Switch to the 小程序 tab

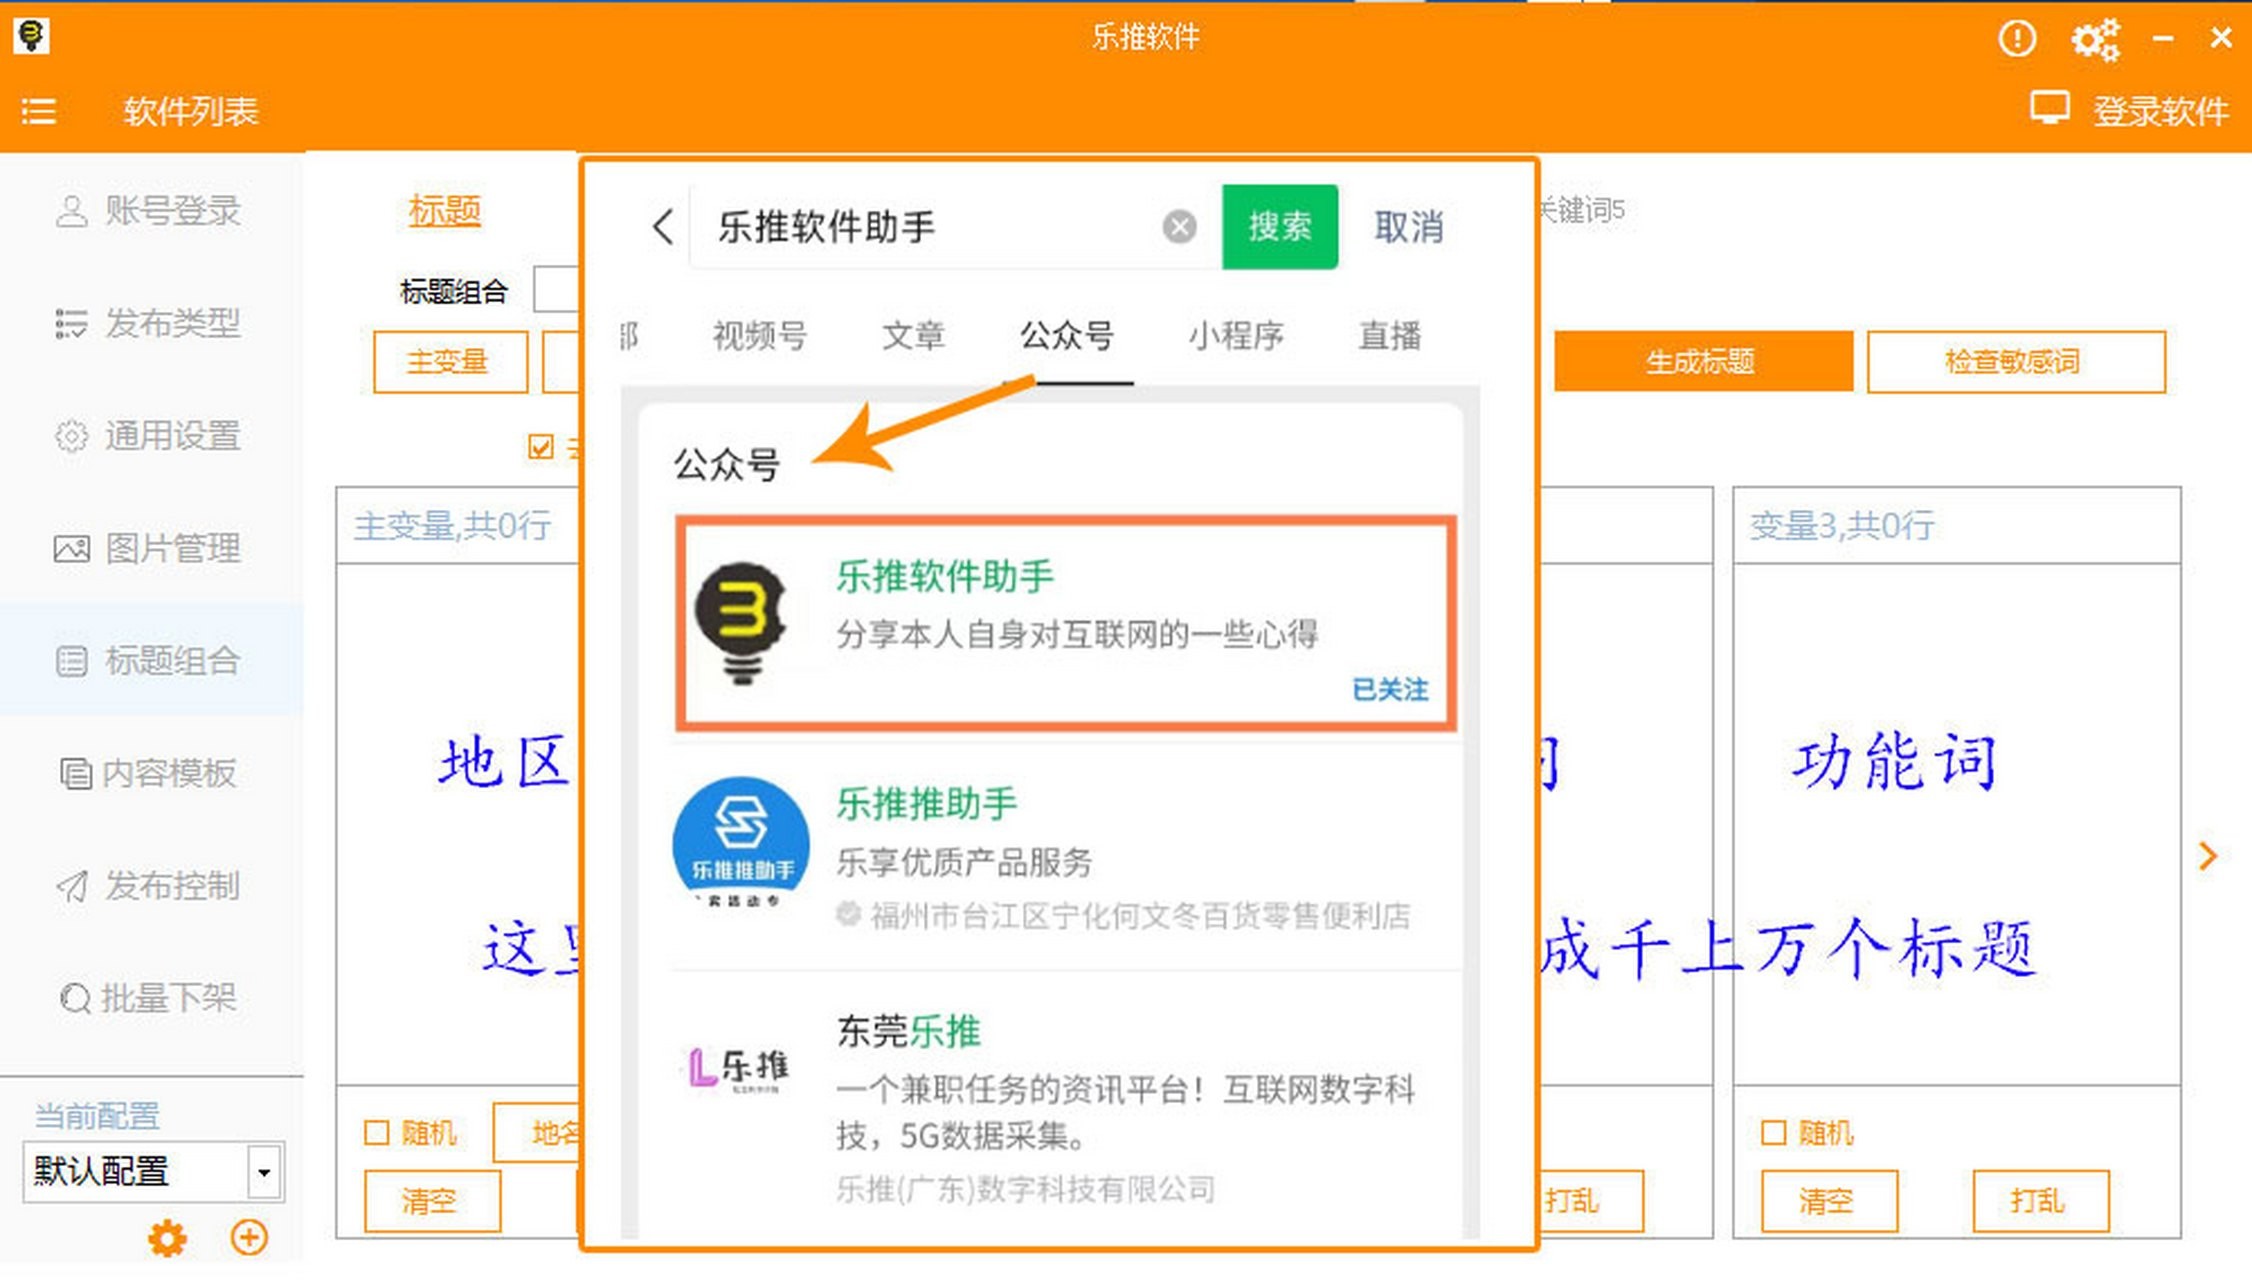coord(1236,335)
